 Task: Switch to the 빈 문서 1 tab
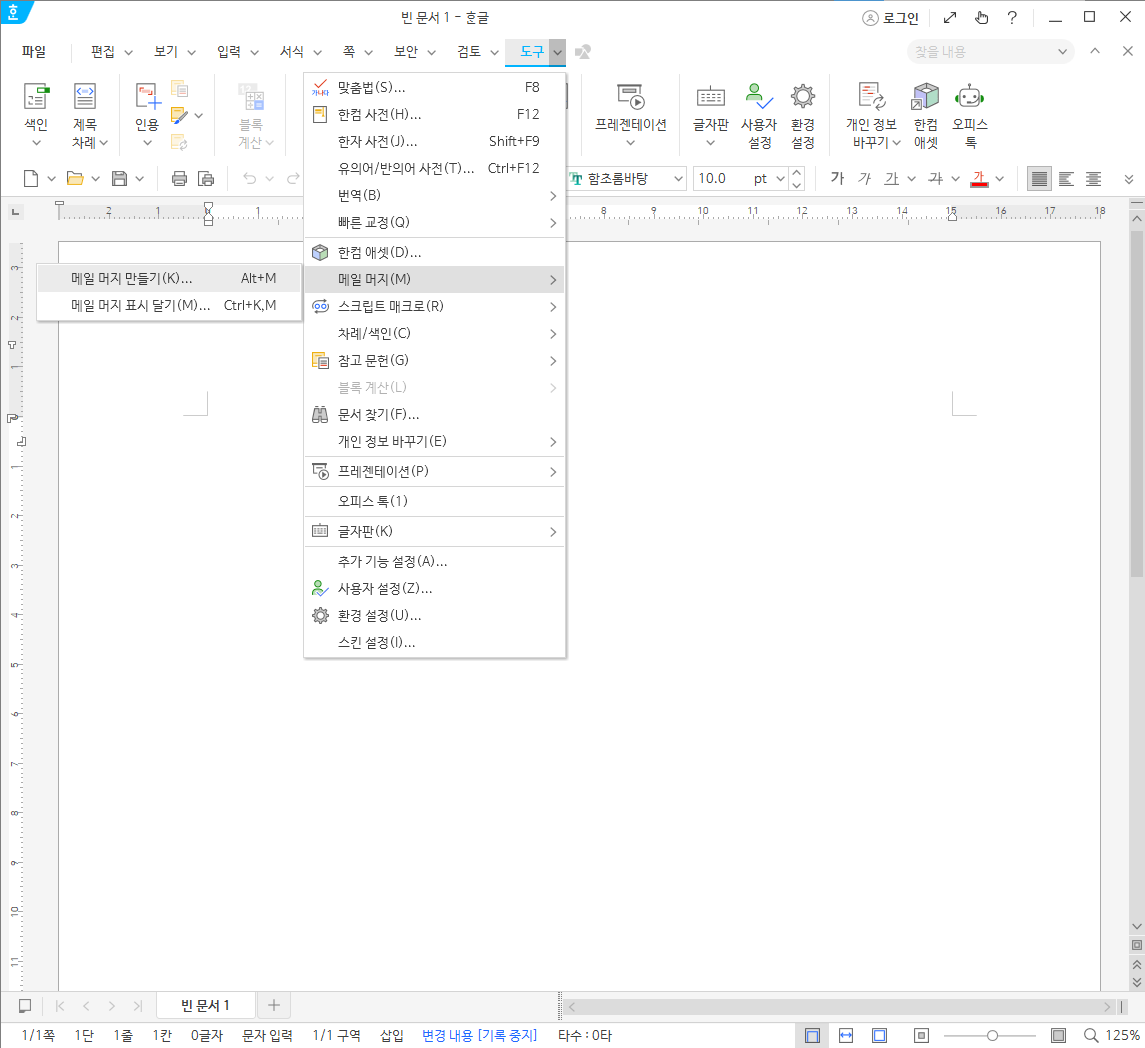(205, 1006)
